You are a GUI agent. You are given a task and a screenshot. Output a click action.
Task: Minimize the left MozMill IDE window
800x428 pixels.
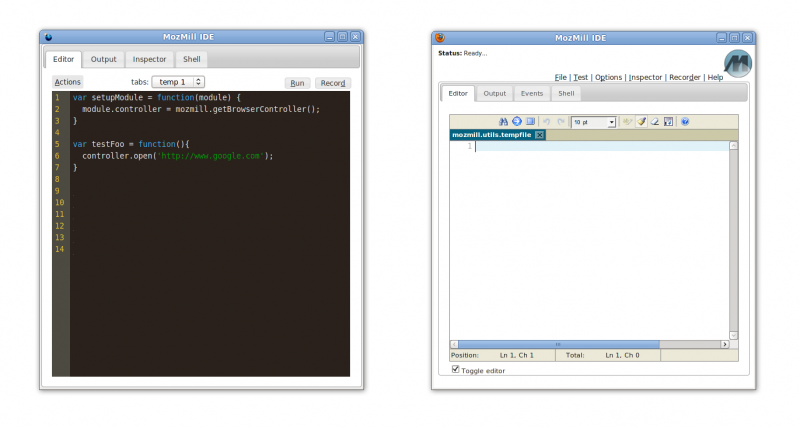pos(329,37)
